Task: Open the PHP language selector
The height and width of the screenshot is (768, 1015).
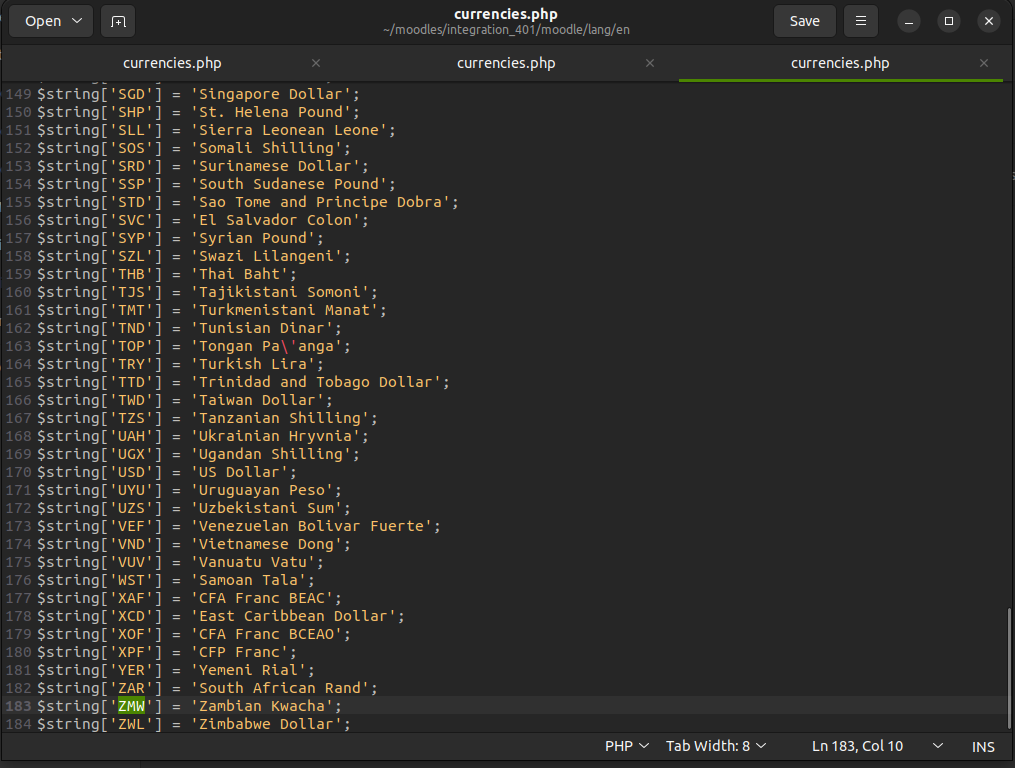Action: pyautogui.click(x=627, y=747)
